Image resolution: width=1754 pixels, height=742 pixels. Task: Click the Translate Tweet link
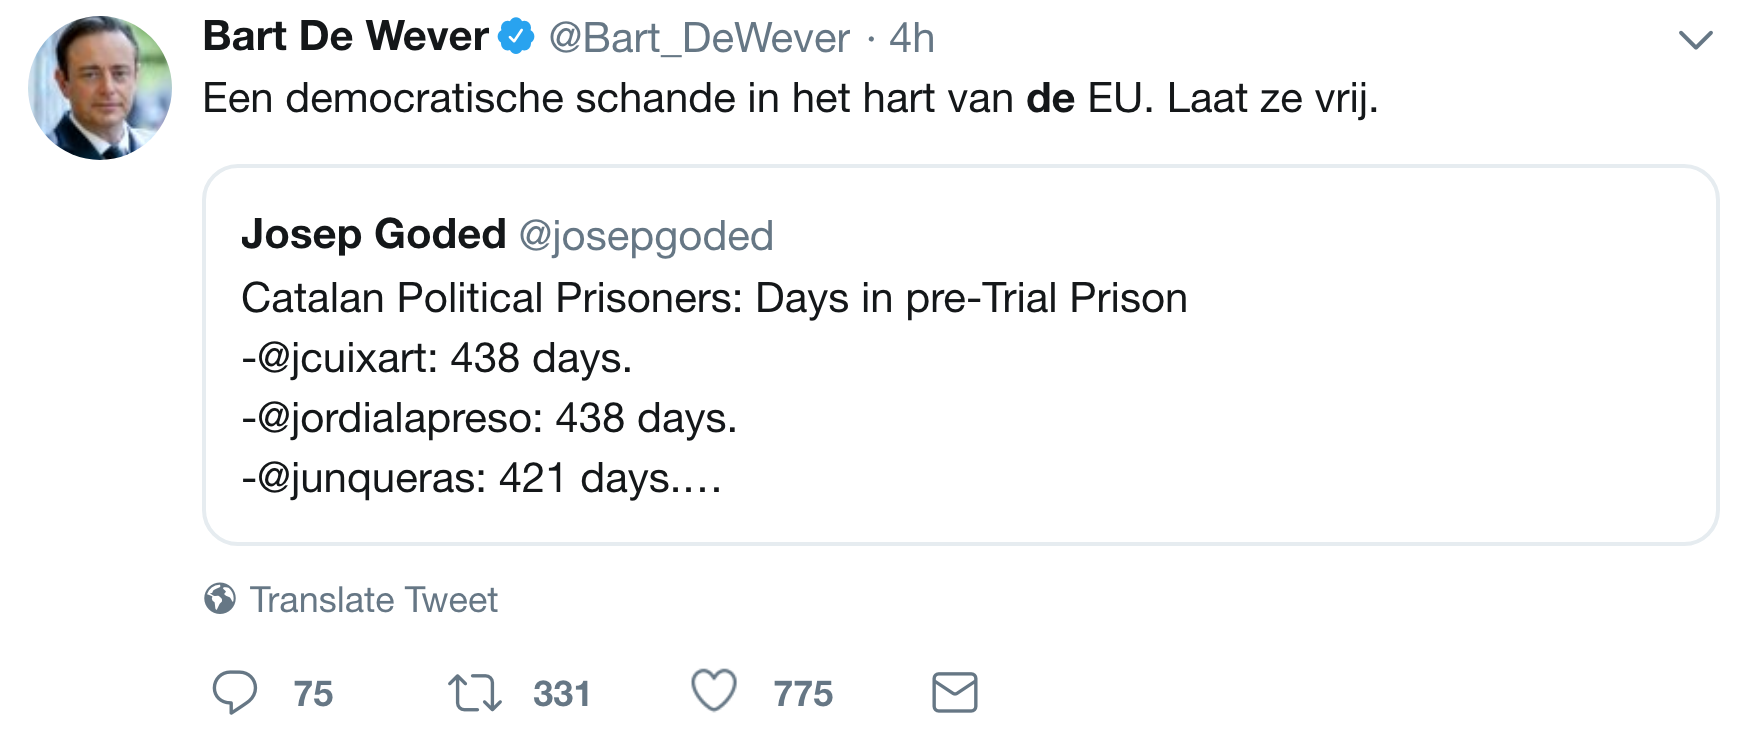point(373,600)
